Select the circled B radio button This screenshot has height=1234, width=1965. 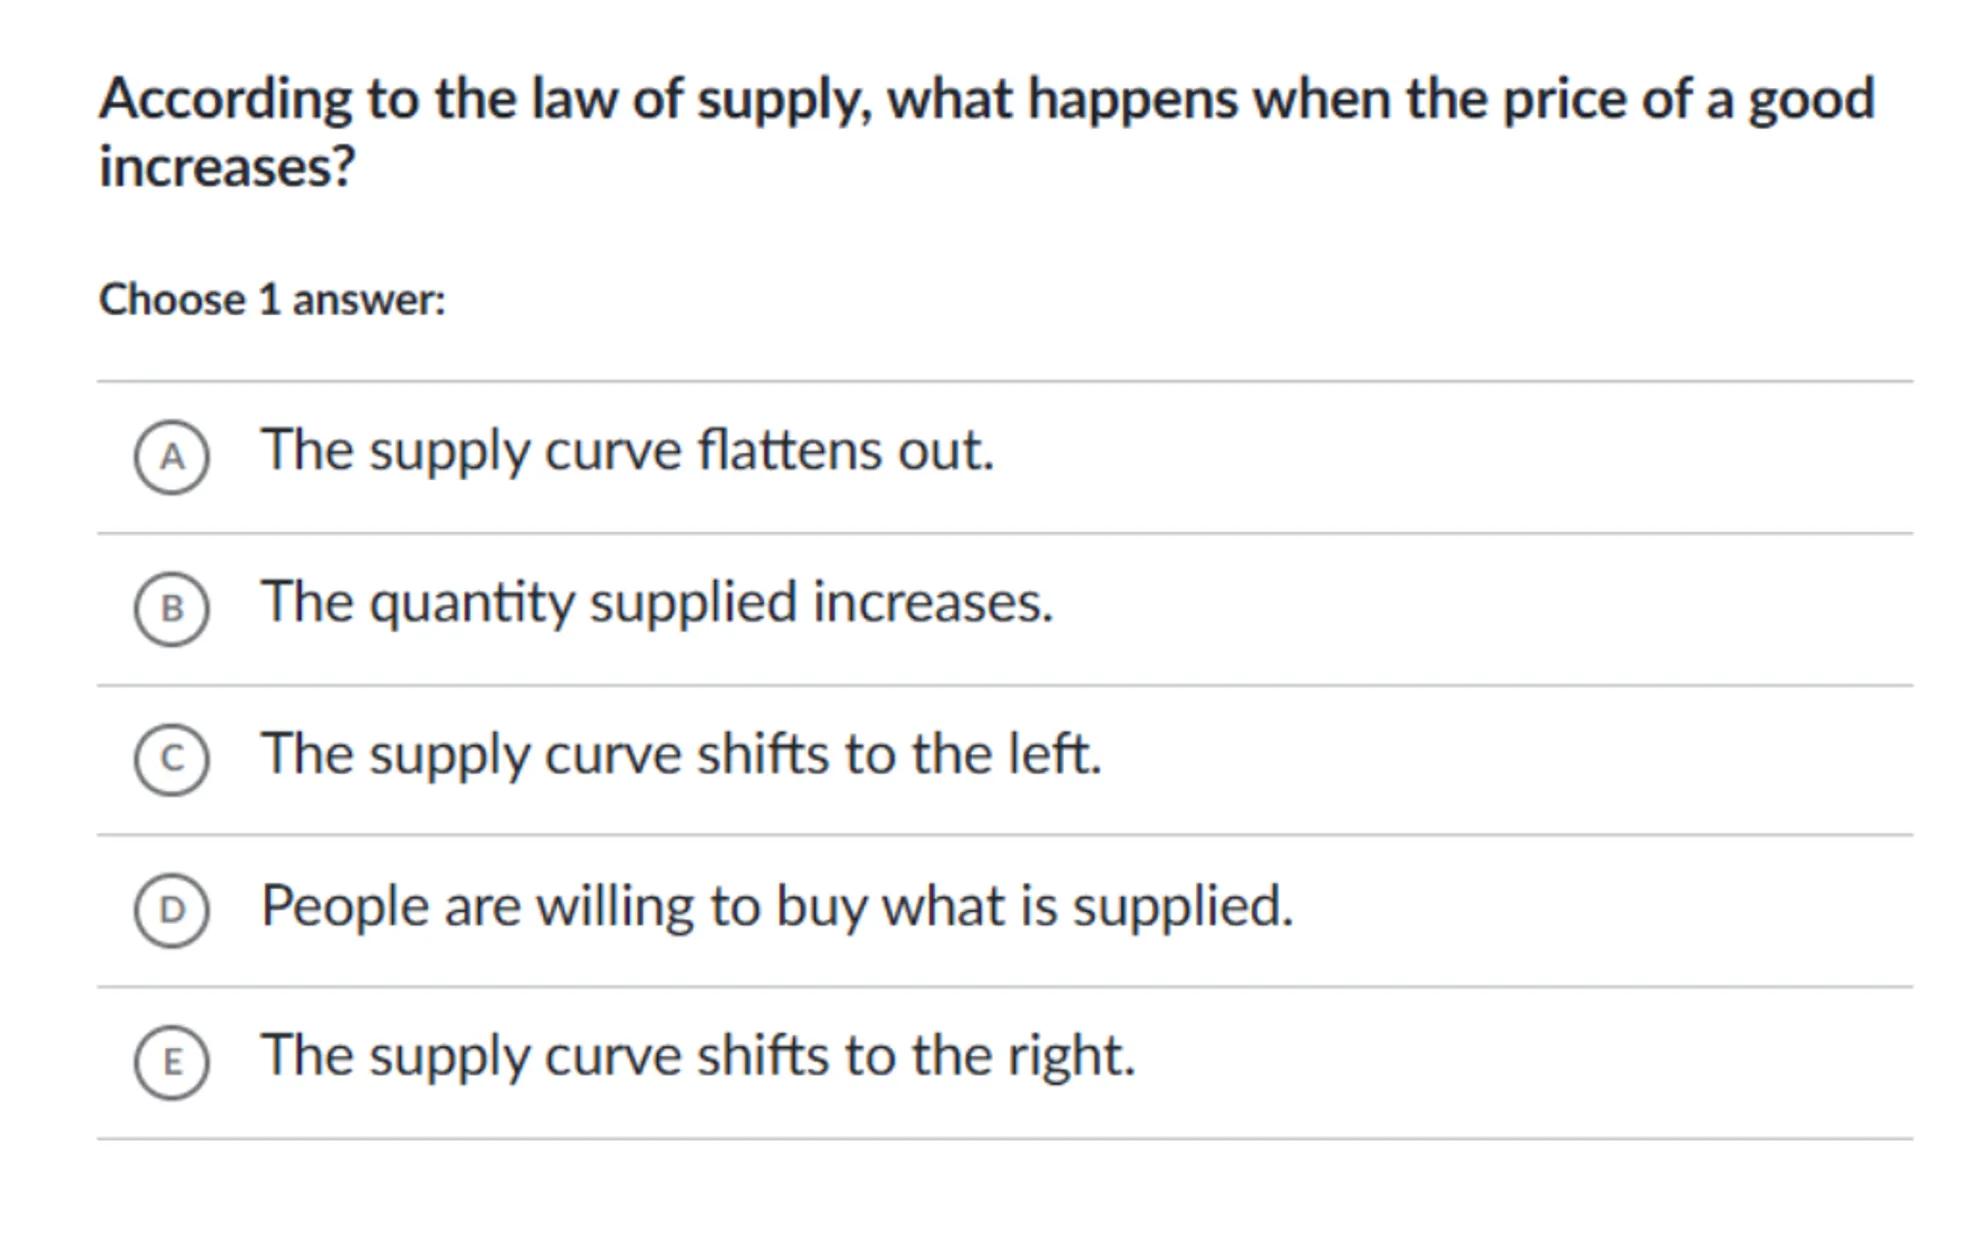[172, 608]
